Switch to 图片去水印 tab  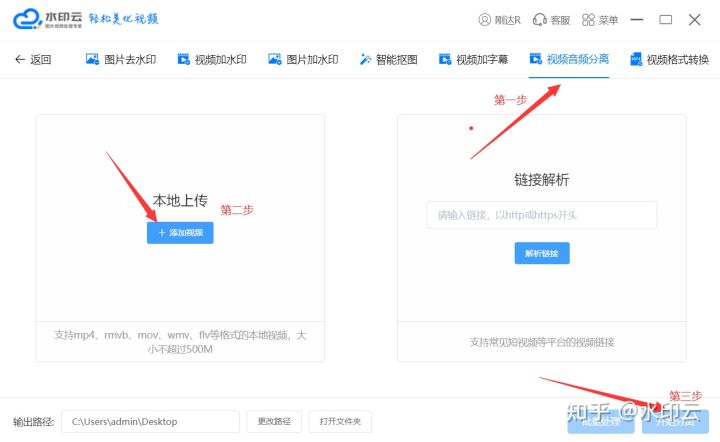click(121, 59)
